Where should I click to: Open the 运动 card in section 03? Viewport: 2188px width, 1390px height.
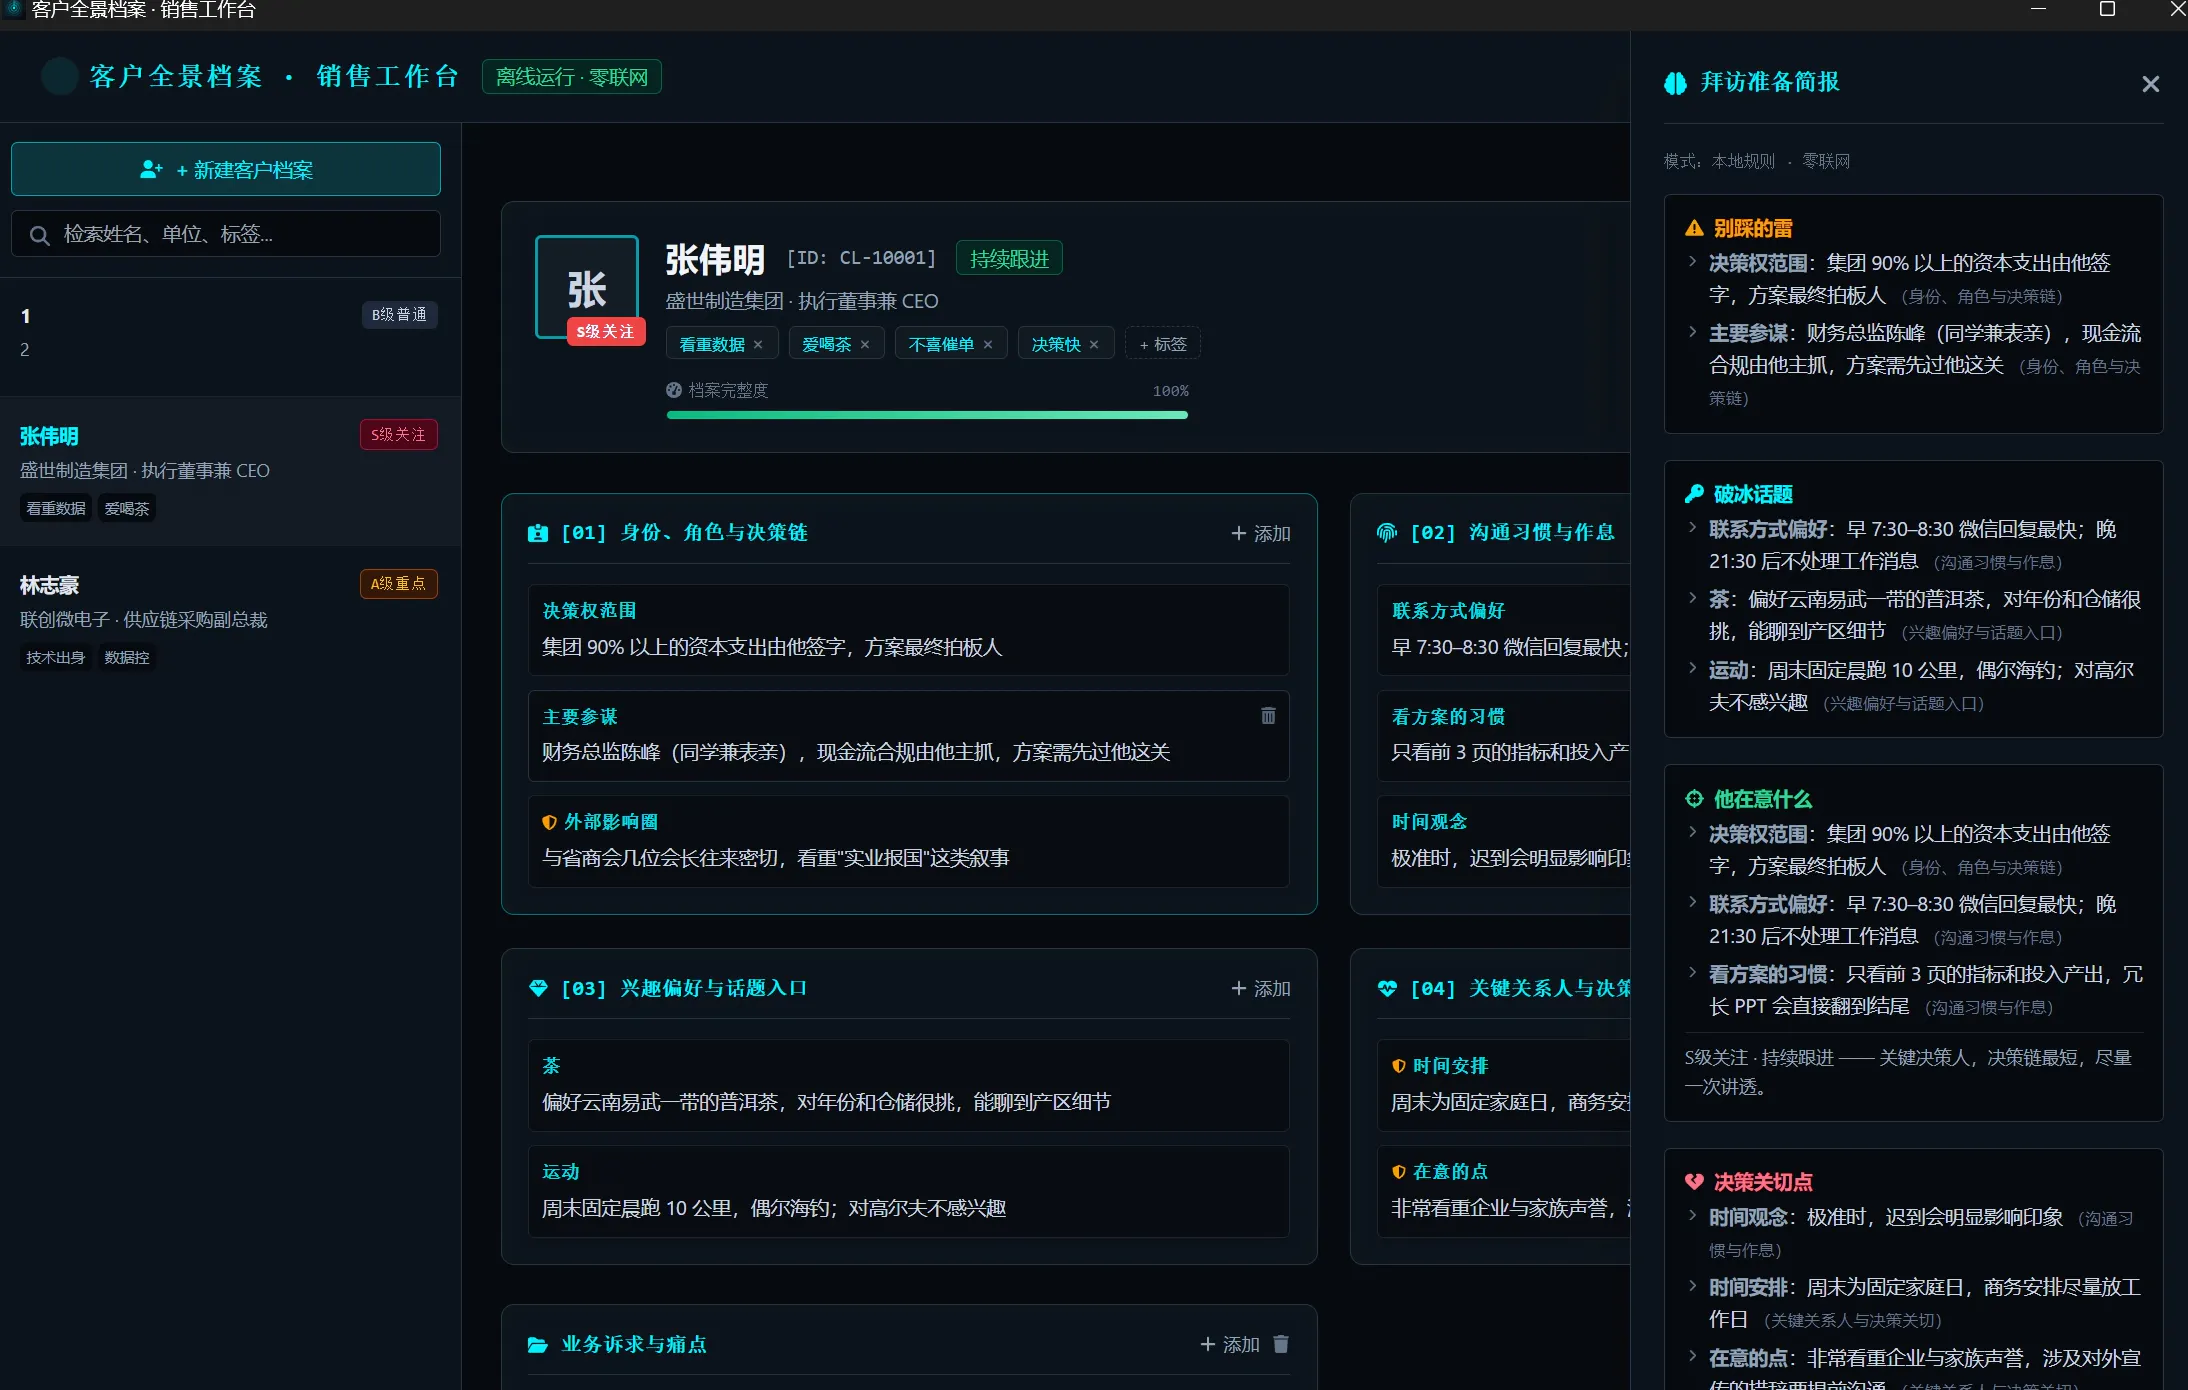pyautogui.click(x=908, y=1191)
